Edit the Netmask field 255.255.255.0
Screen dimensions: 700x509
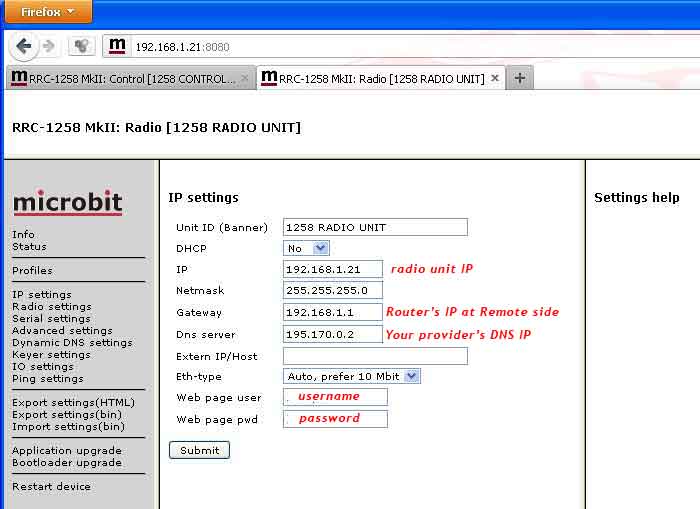coord(333,291)
